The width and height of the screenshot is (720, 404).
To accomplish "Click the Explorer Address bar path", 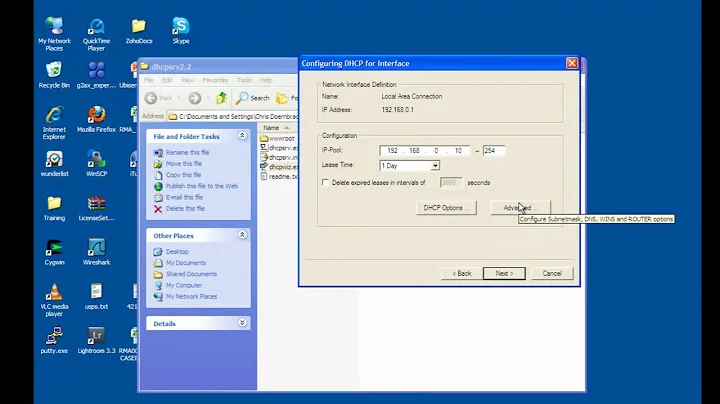I will [x=233, y=117].
